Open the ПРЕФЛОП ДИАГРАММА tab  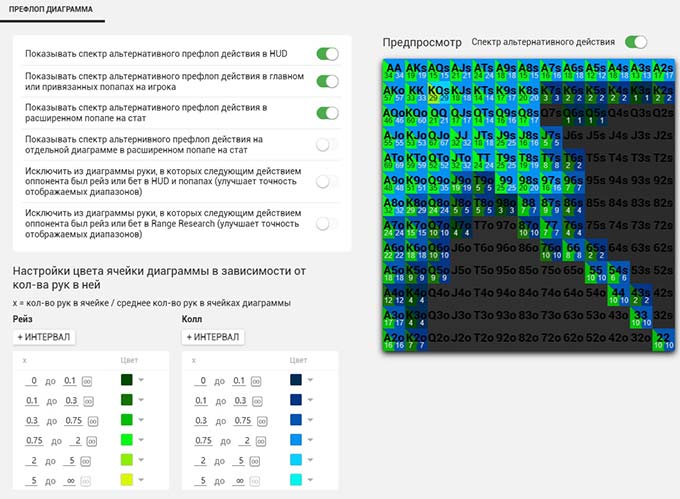pos(47,10)
